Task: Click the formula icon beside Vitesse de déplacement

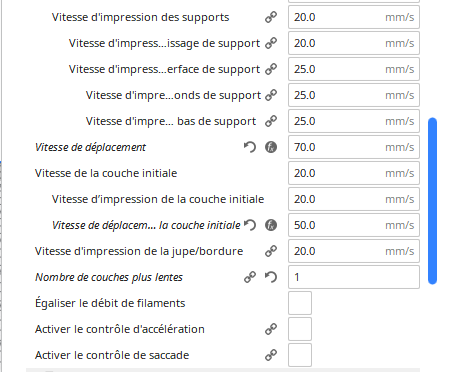Action: coord(271,147)
